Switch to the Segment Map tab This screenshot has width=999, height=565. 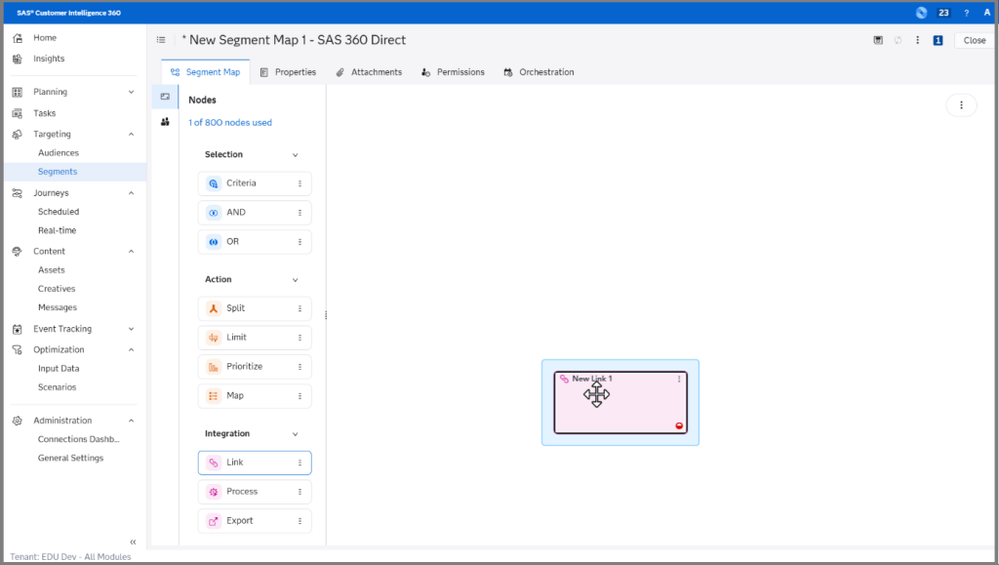pos(205,72)
